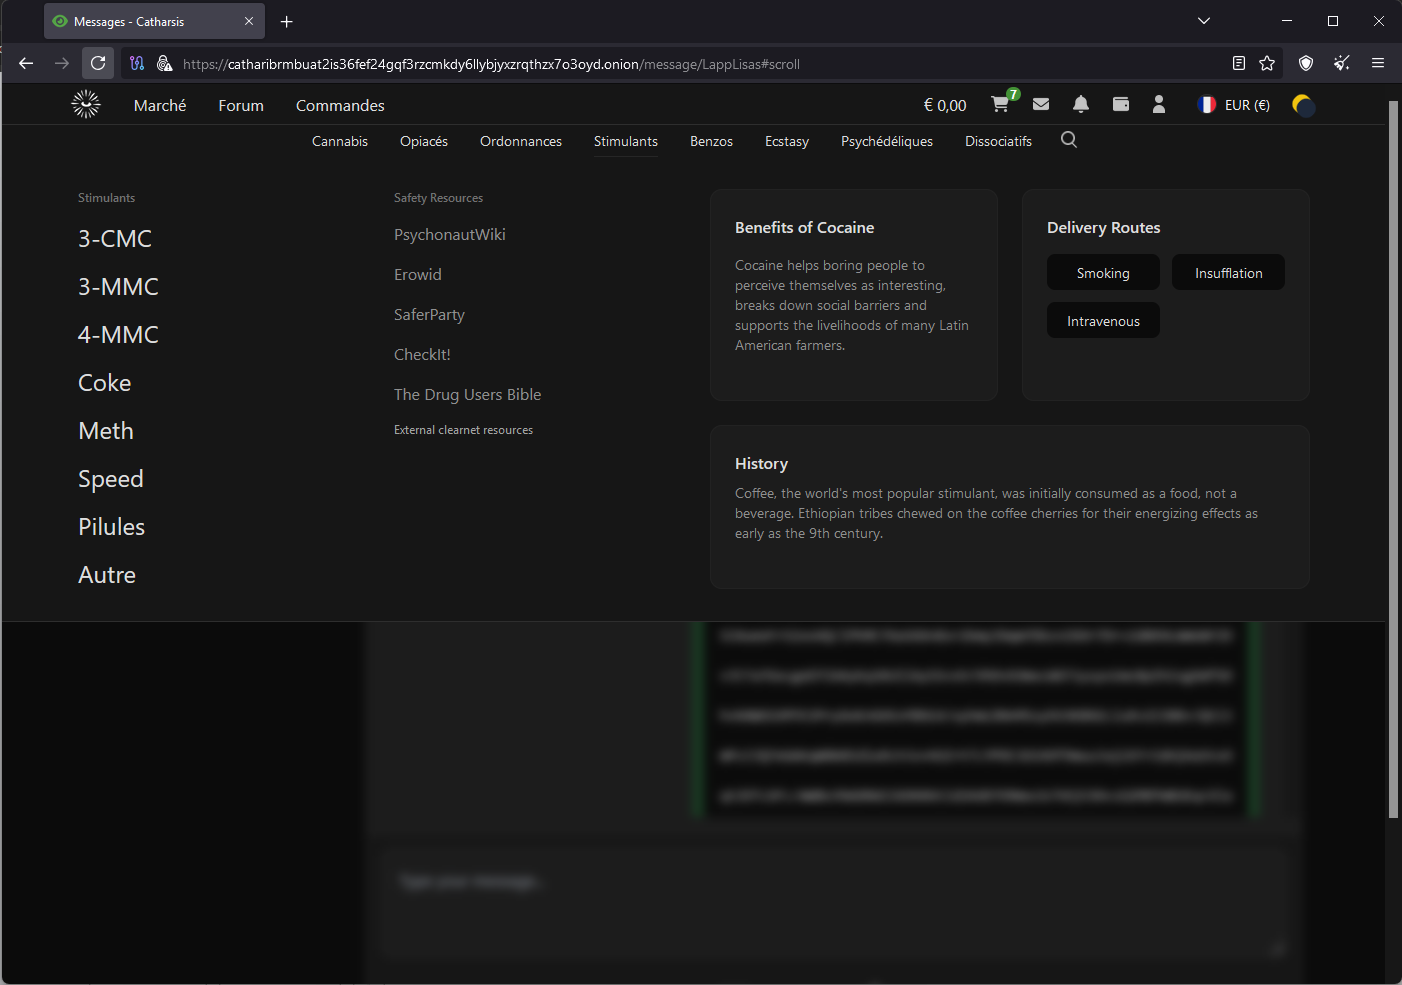
Task: Open the EUR (€) currency selector
Action: [x=1235, y=105]
